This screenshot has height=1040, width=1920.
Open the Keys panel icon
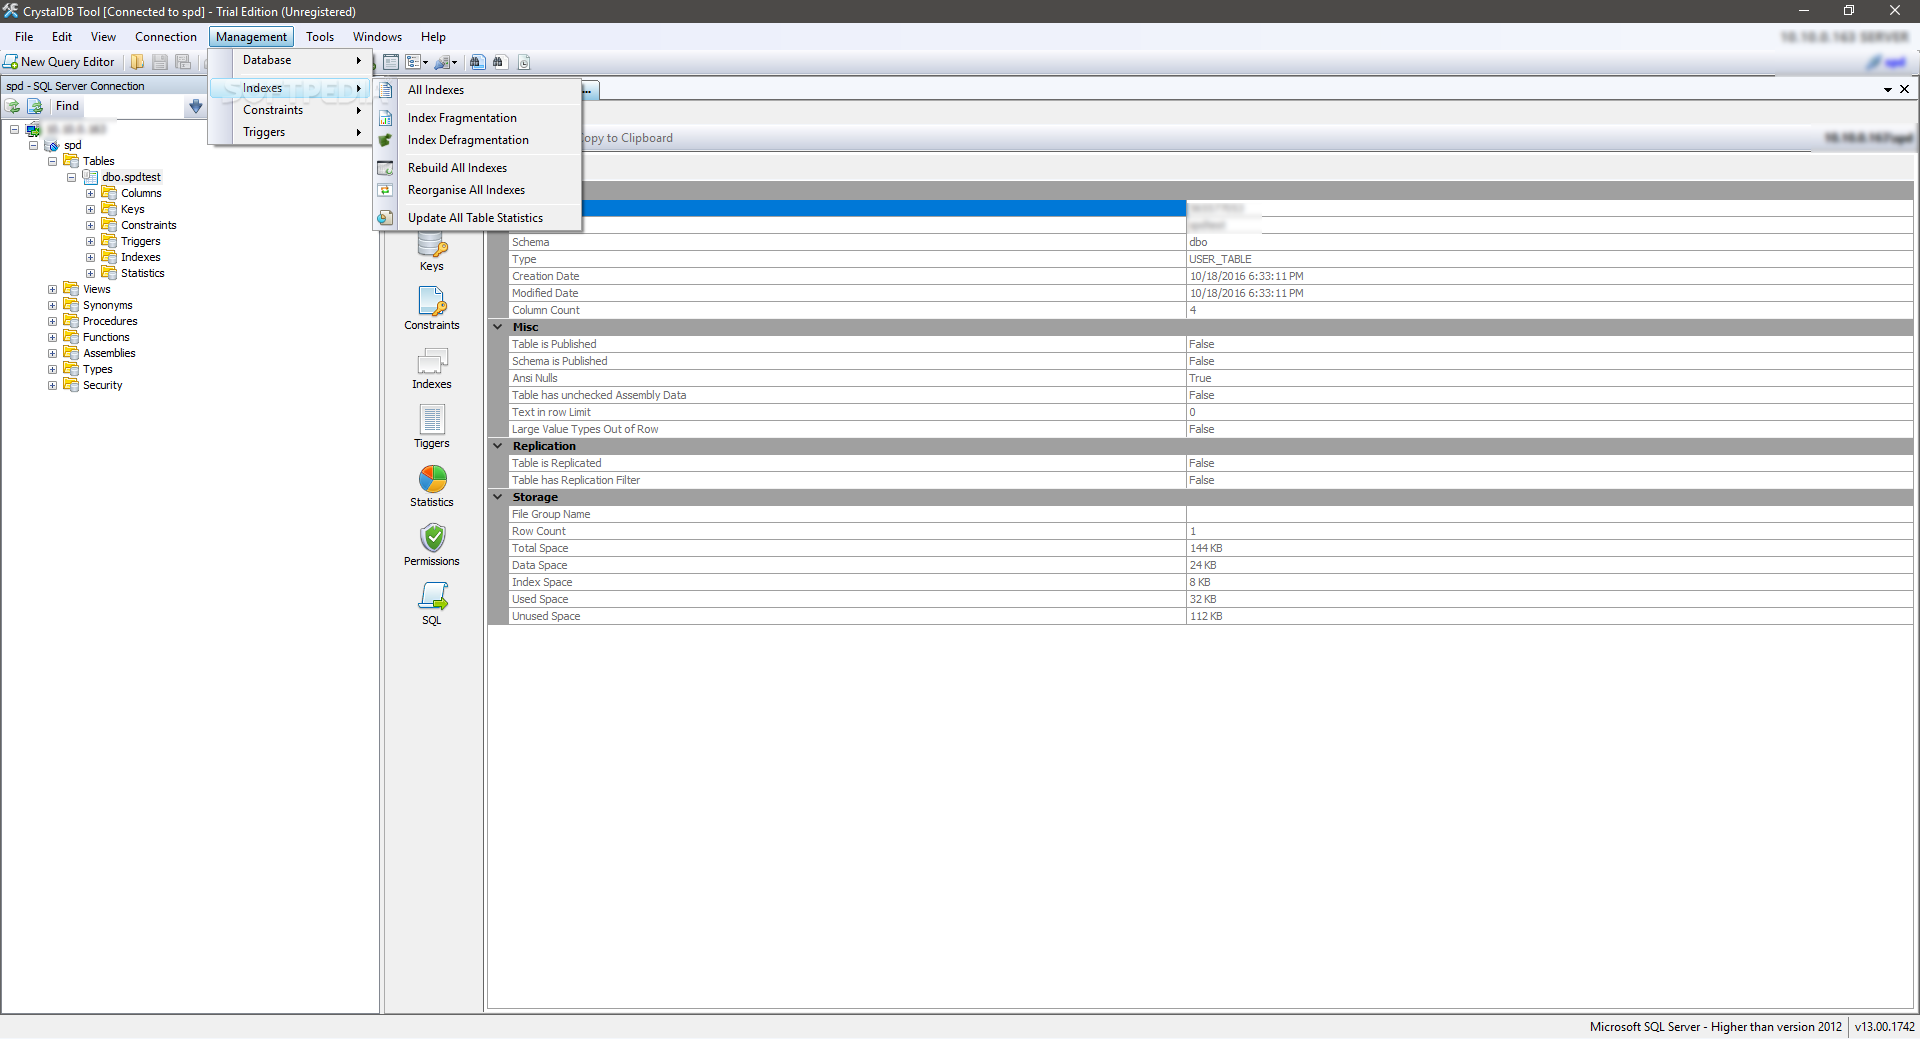pyautogui.click(x=432, y=251)
